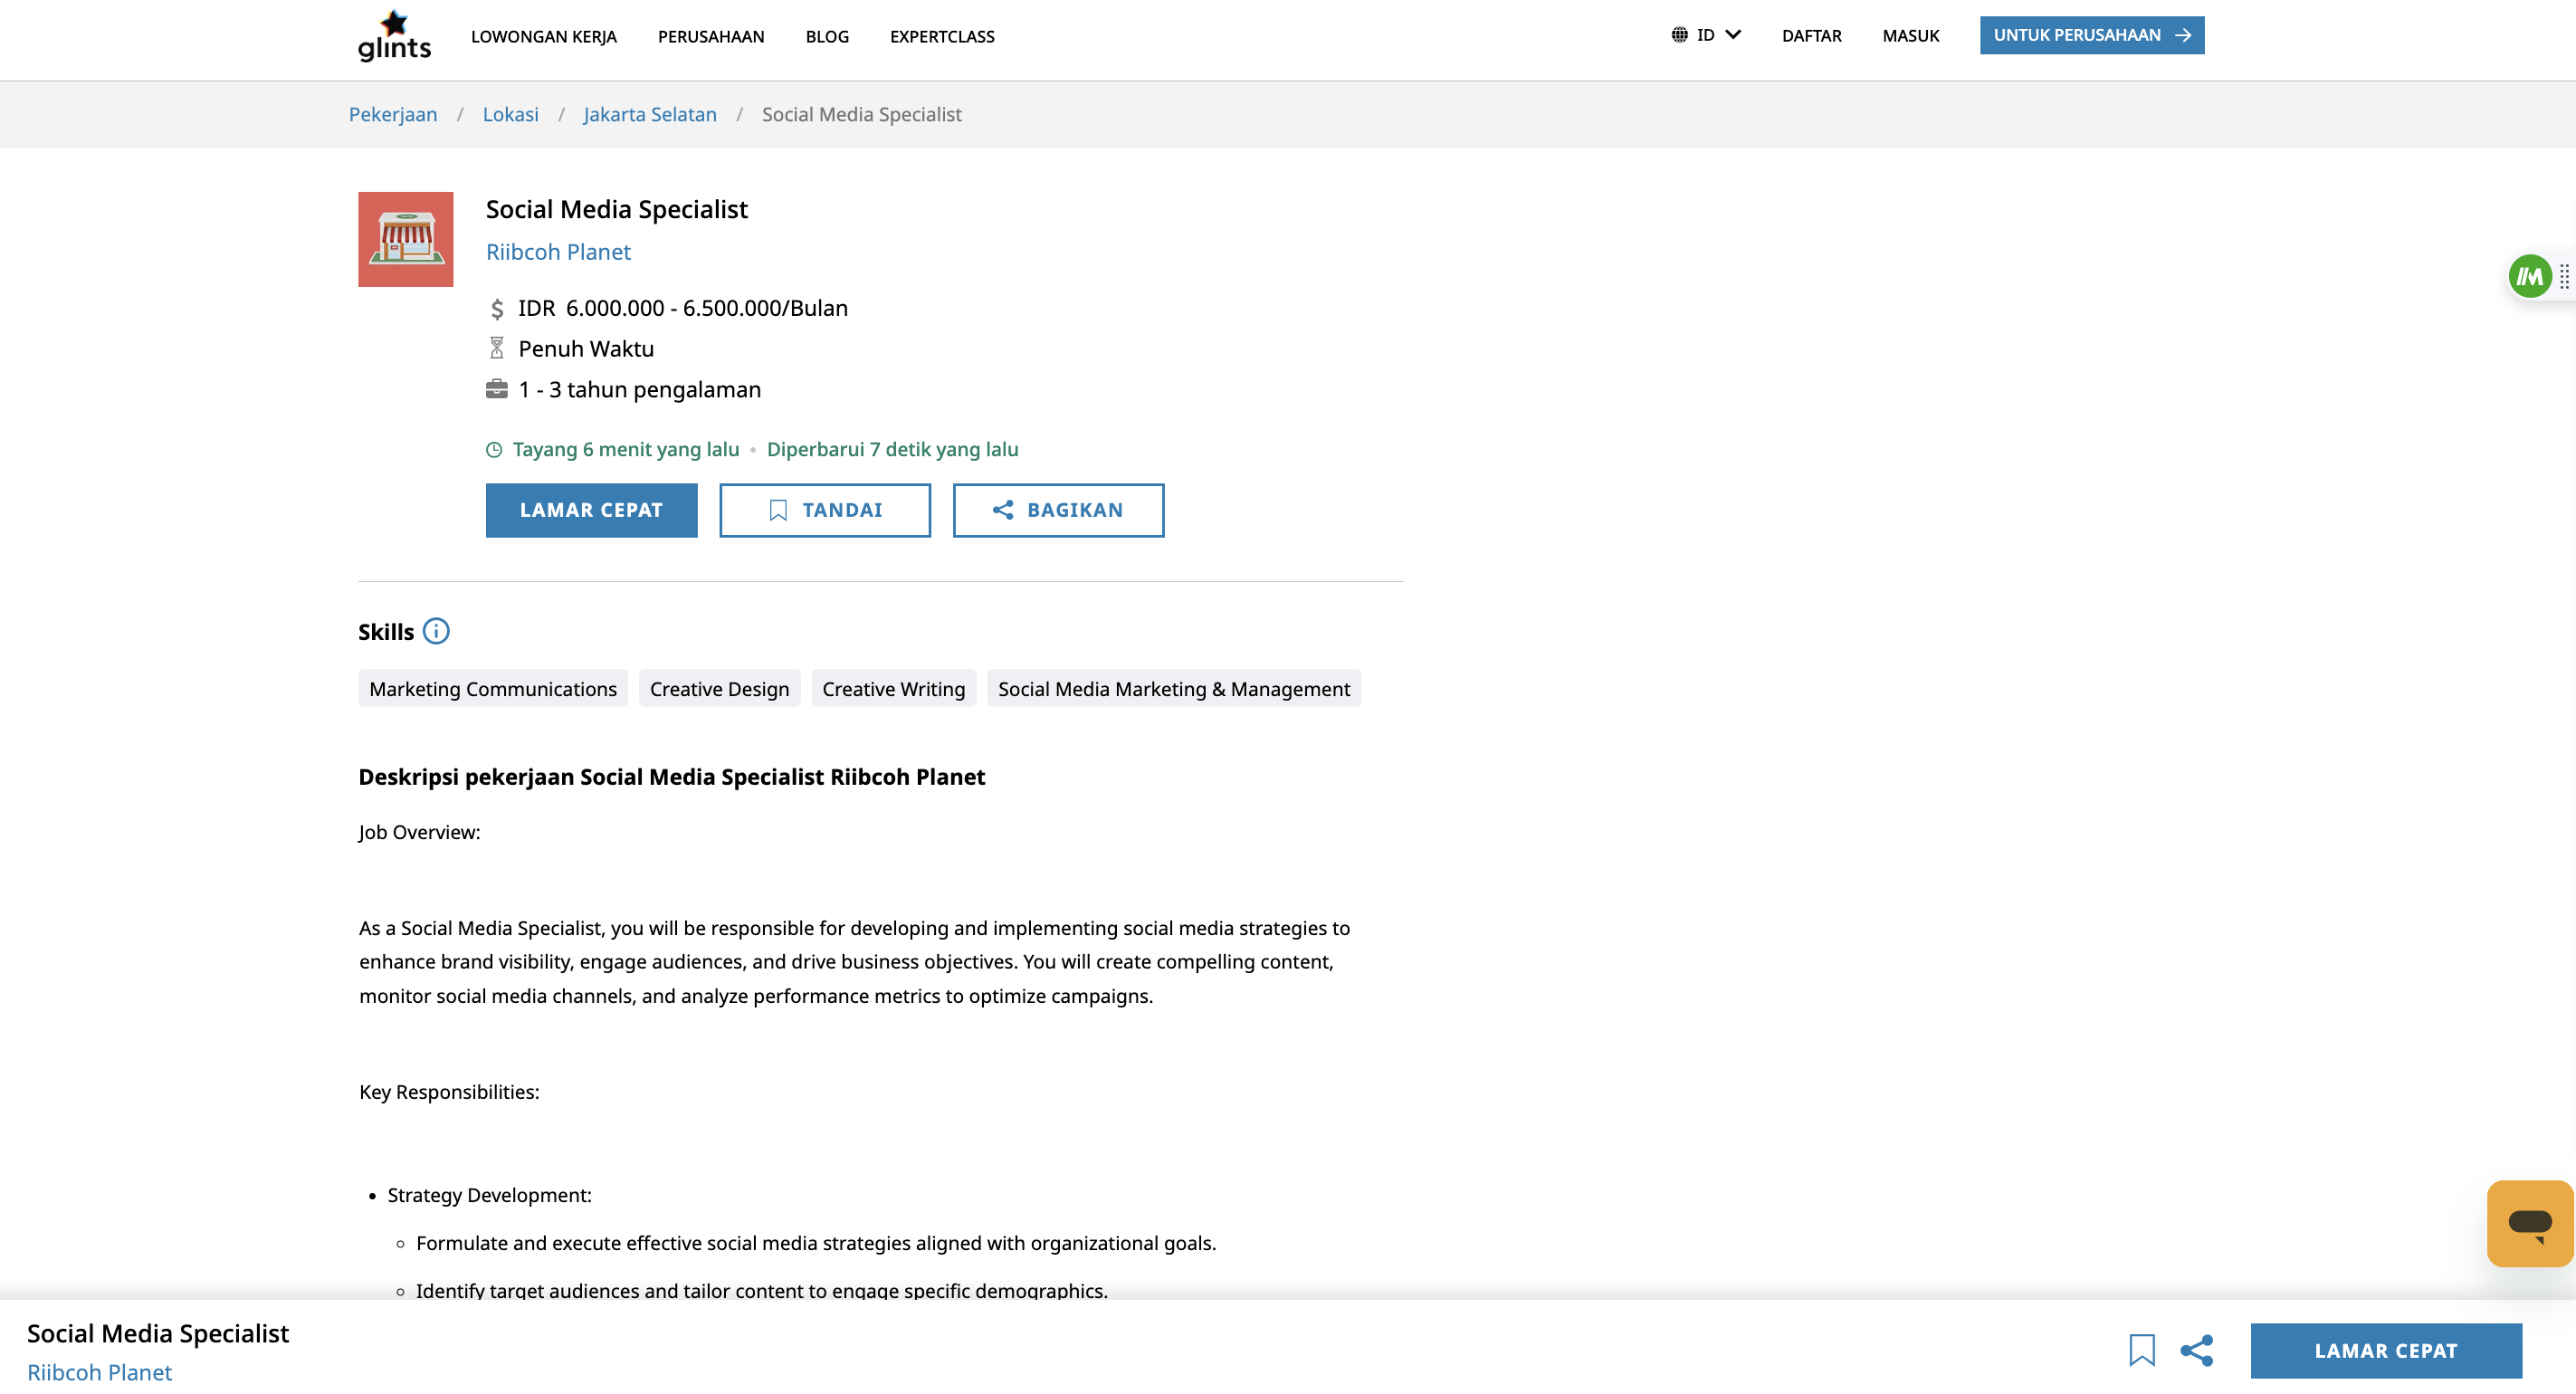
Task: Click the bookmark icon in the bottom bar
Action: click(x=2141, y=1350)
